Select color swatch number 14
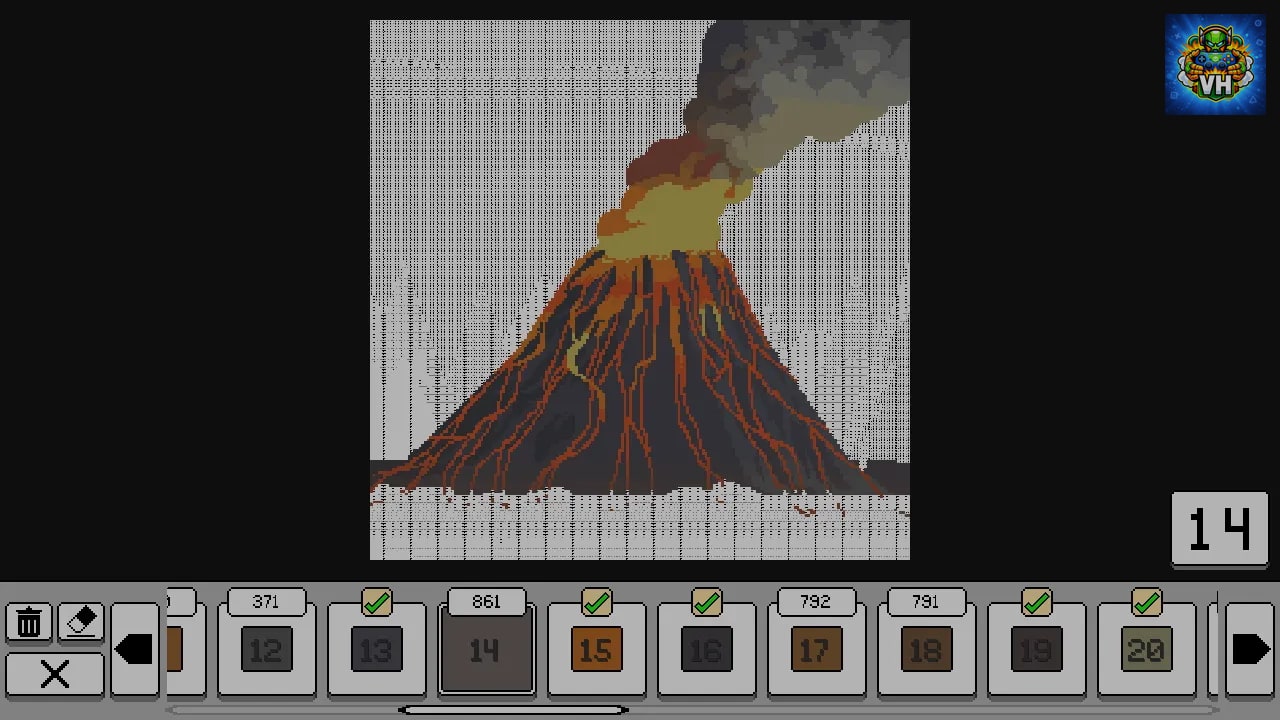This screenshot has width=1280, height=720. pos(486,650)
